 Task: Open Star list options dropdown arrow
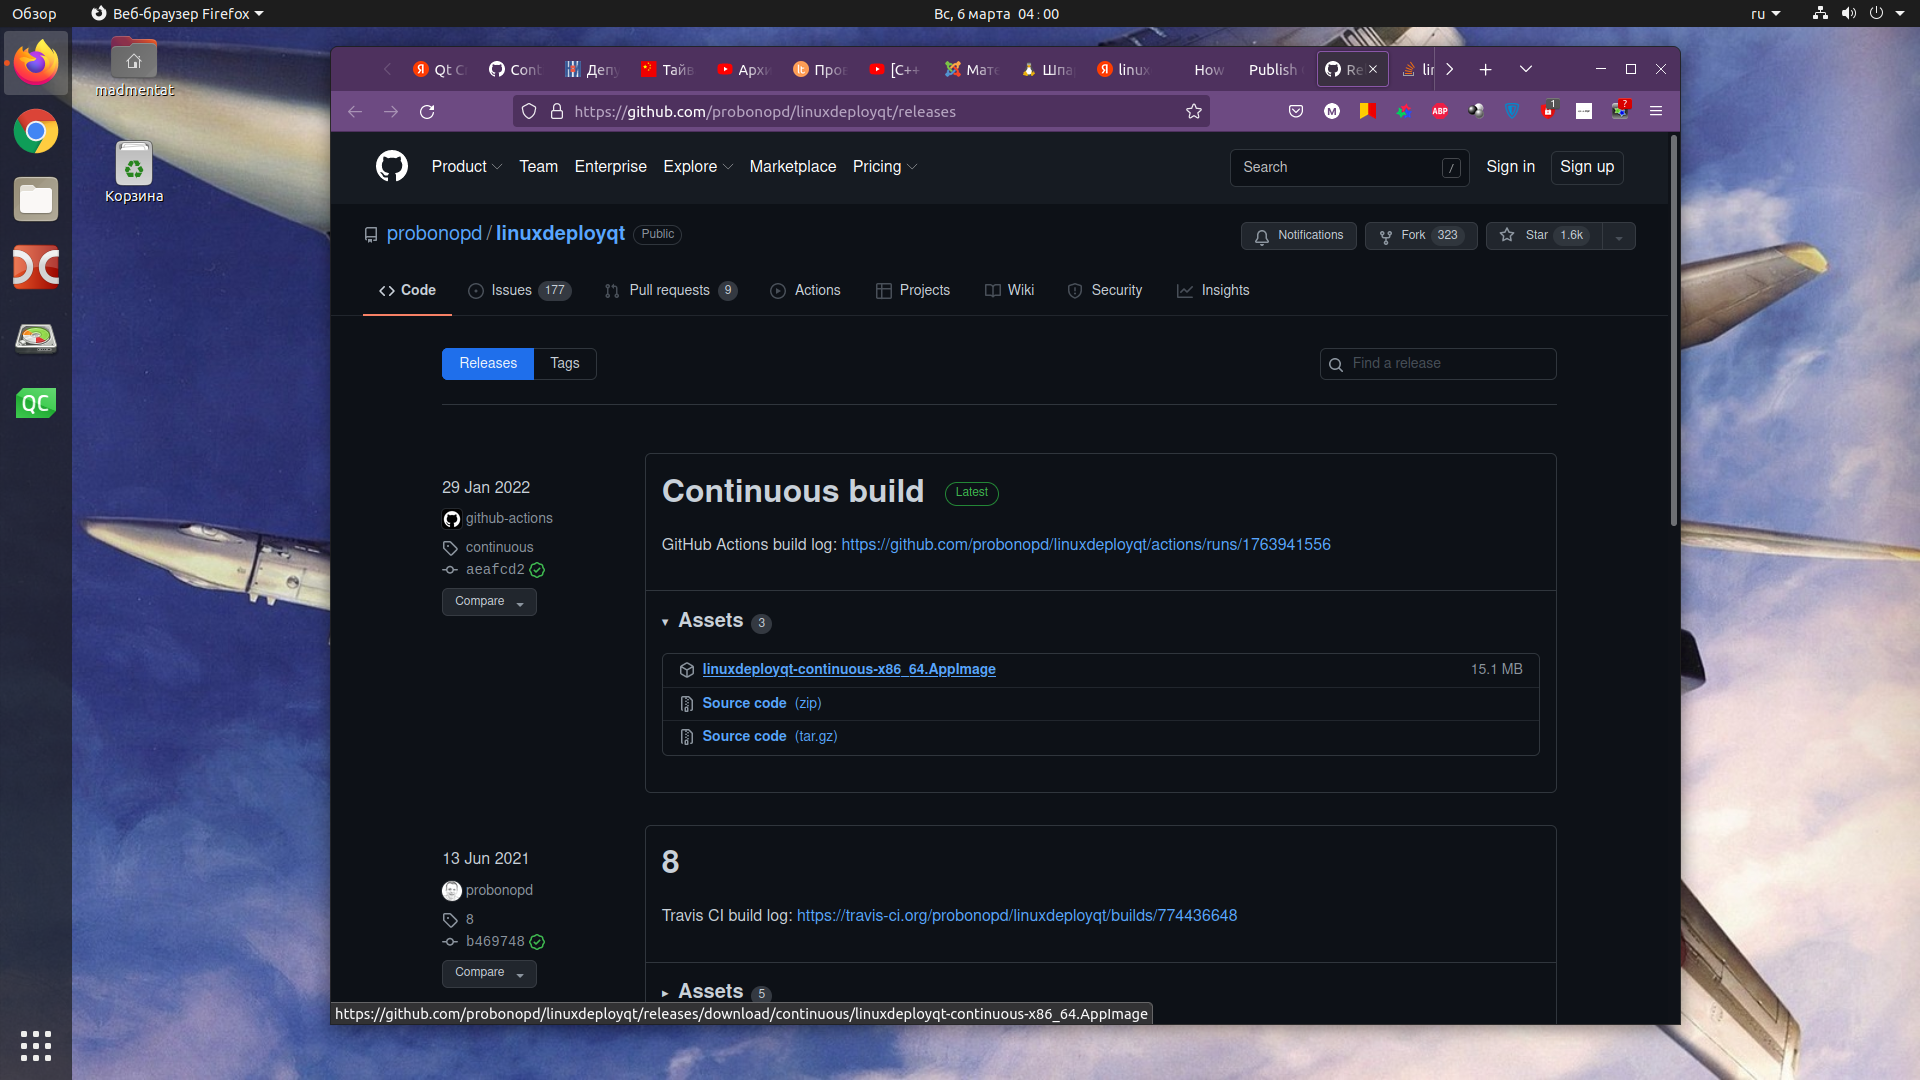pyautogui.click(x=1619, y=235)
